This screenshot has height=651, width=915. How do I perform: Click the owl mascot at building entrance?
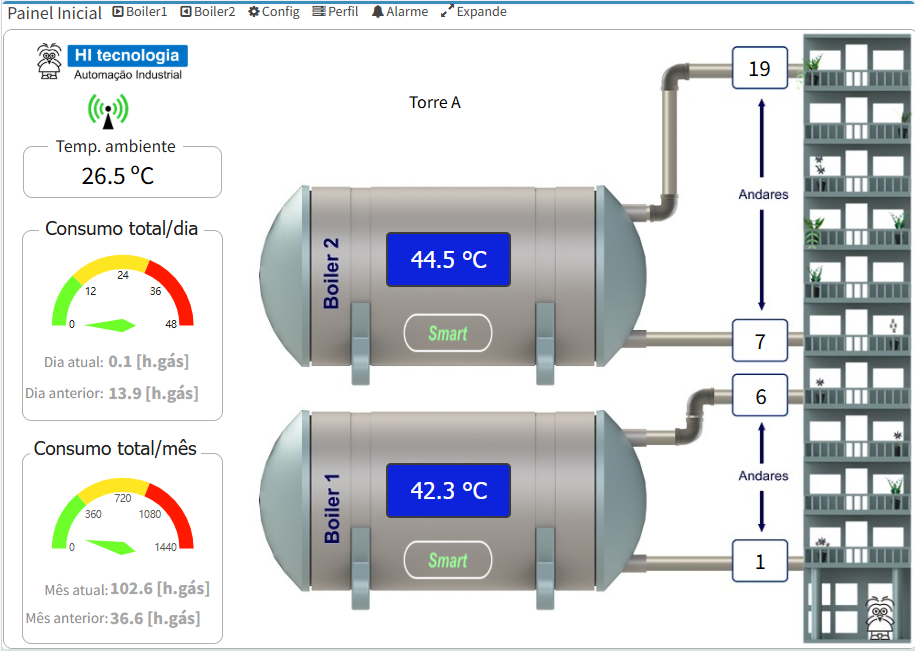tap(878, 617)
